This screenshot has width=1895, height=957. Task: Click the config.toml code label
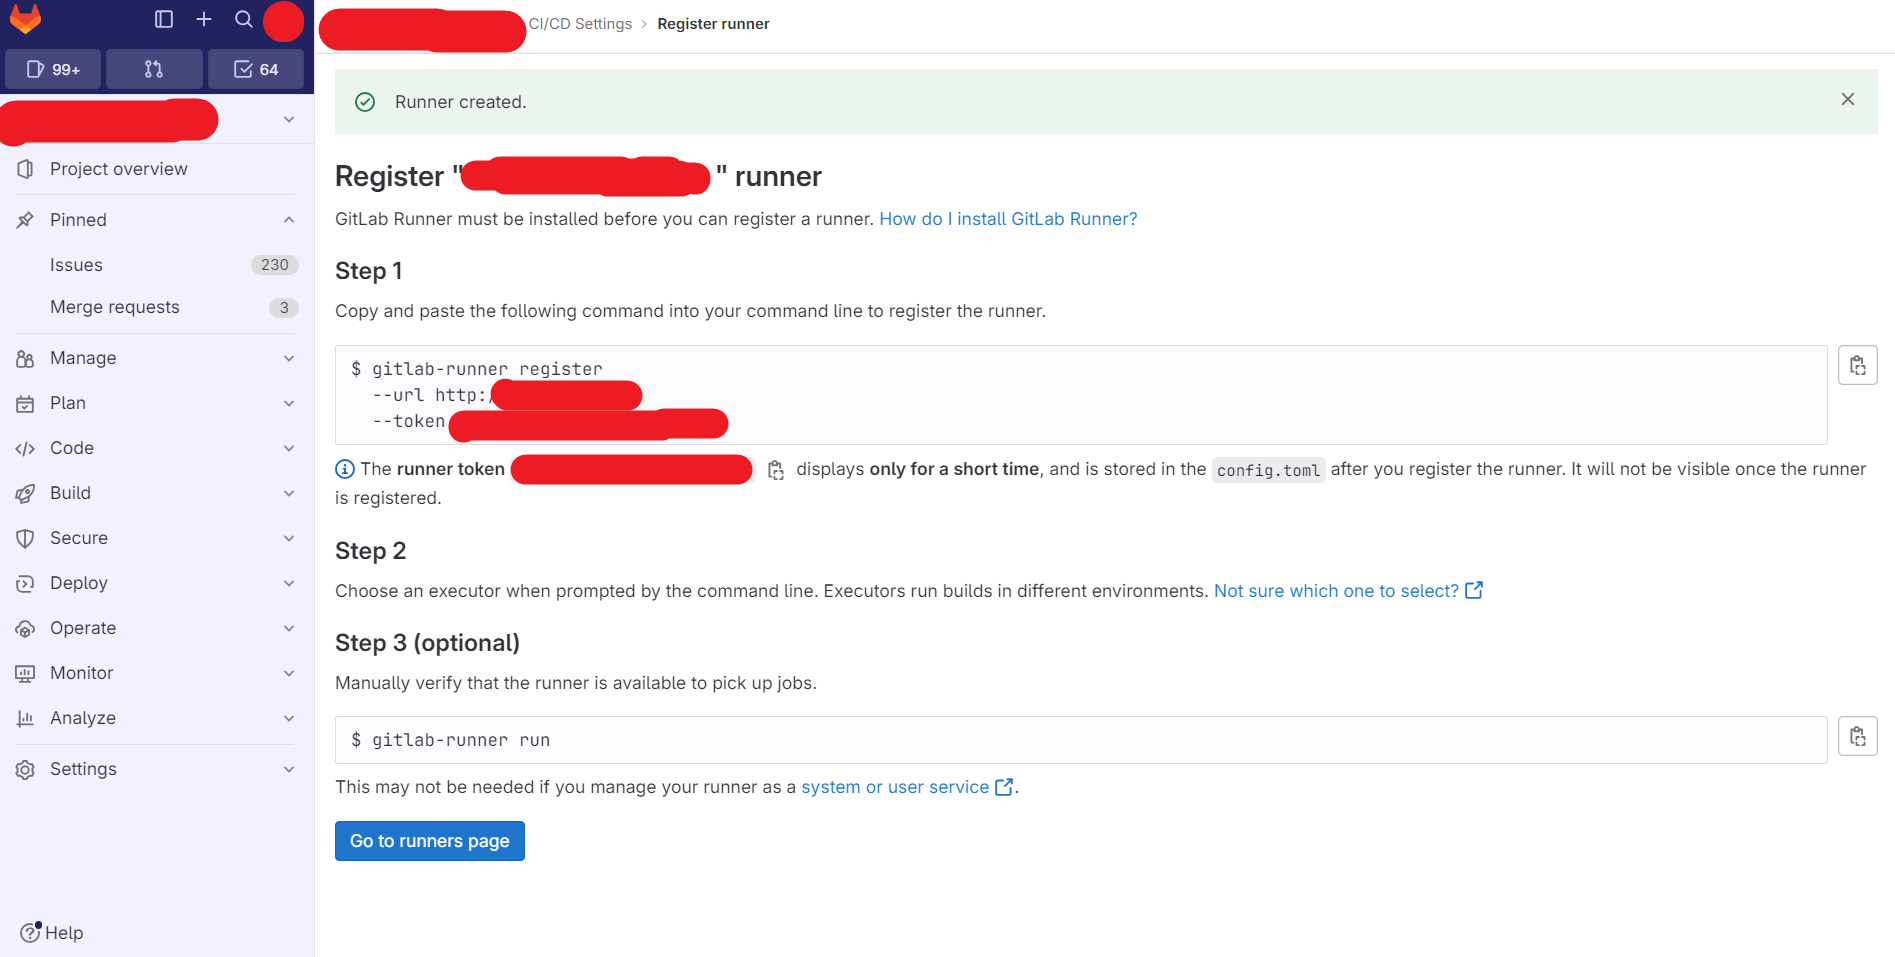click(1268, 470)
